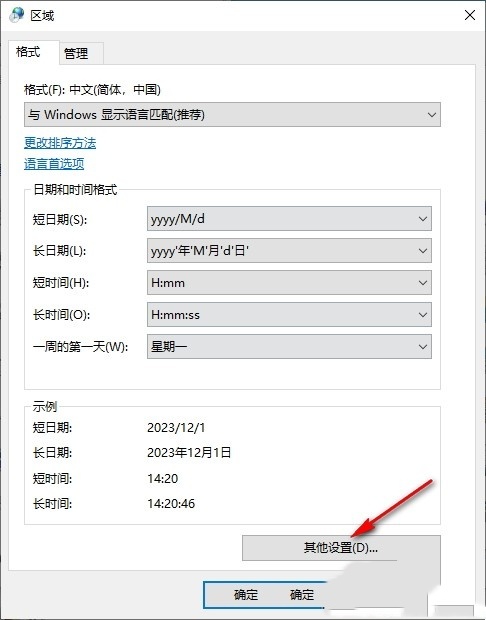The image size is (486, 620).
Task: Expand the 短日期 format dropdown arrow
Action: [422, 219]
